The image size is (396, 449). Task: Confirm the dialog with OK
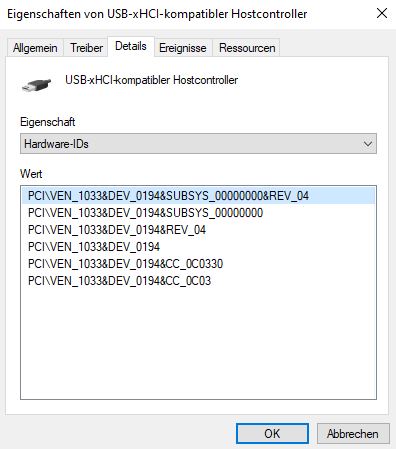coord(272,434)
